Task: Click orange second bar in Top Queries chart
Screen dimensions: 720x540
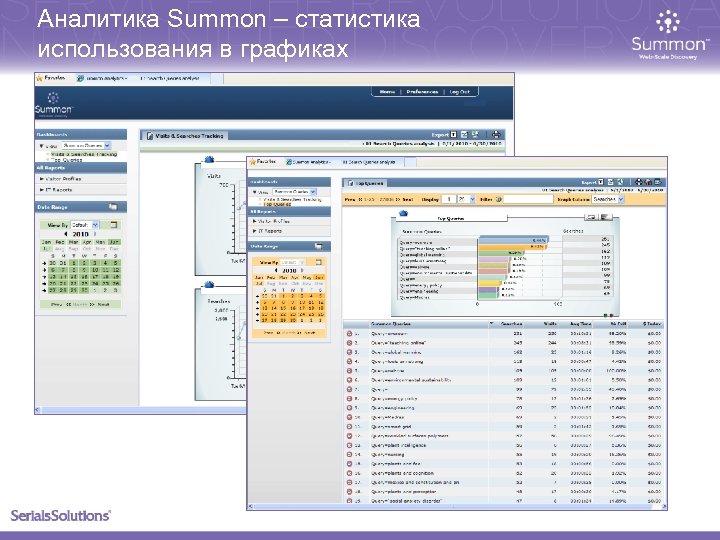Action: pos(512,247)
